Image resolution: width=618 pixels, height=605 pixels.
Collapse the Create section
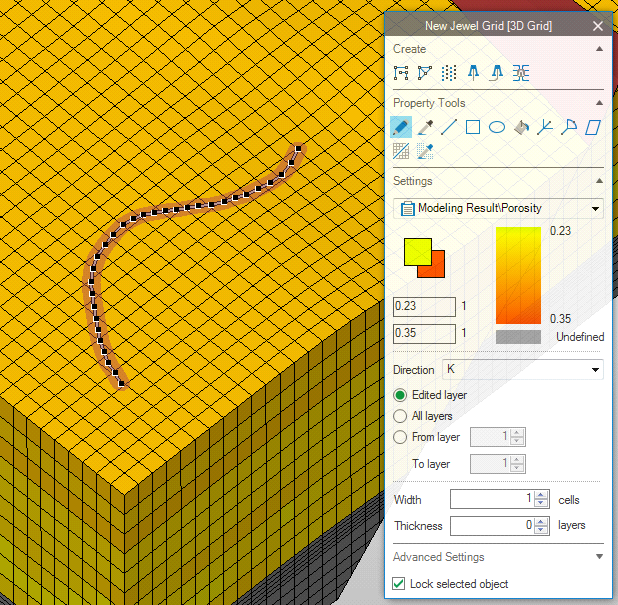(x=599, y=49)
